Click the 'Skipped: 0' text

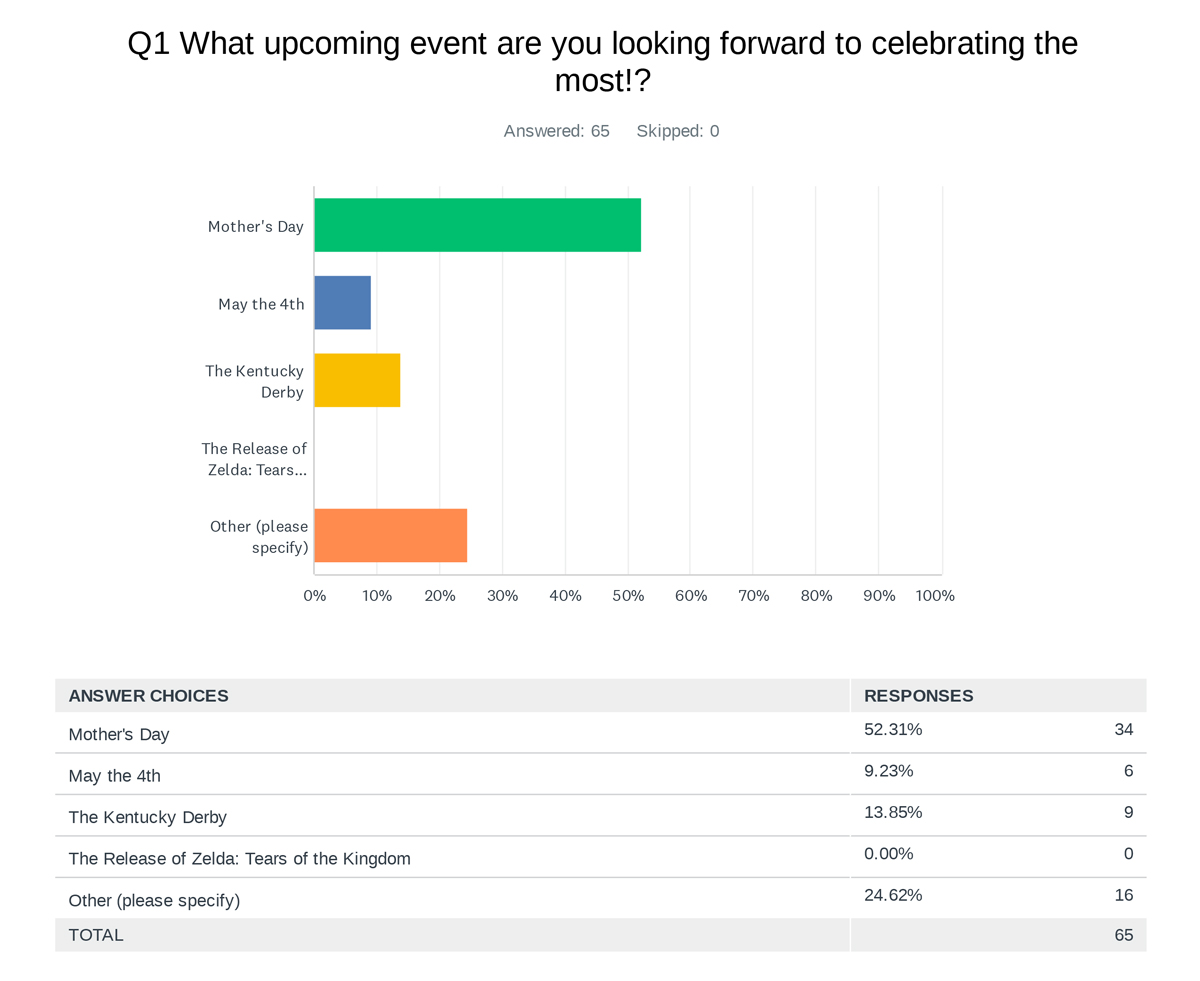pyautogui.click(x=677, y=131)
